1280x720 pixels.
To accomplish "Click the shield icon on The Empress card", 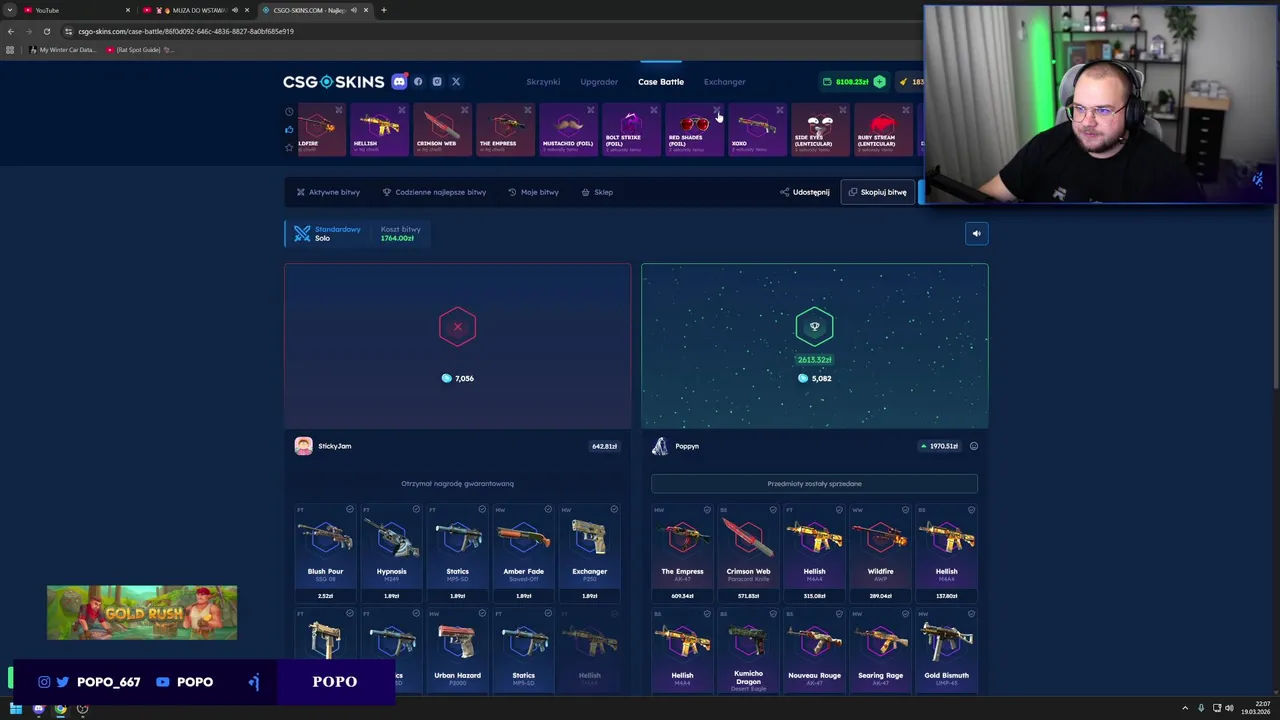I will click(x=707, y=510).
